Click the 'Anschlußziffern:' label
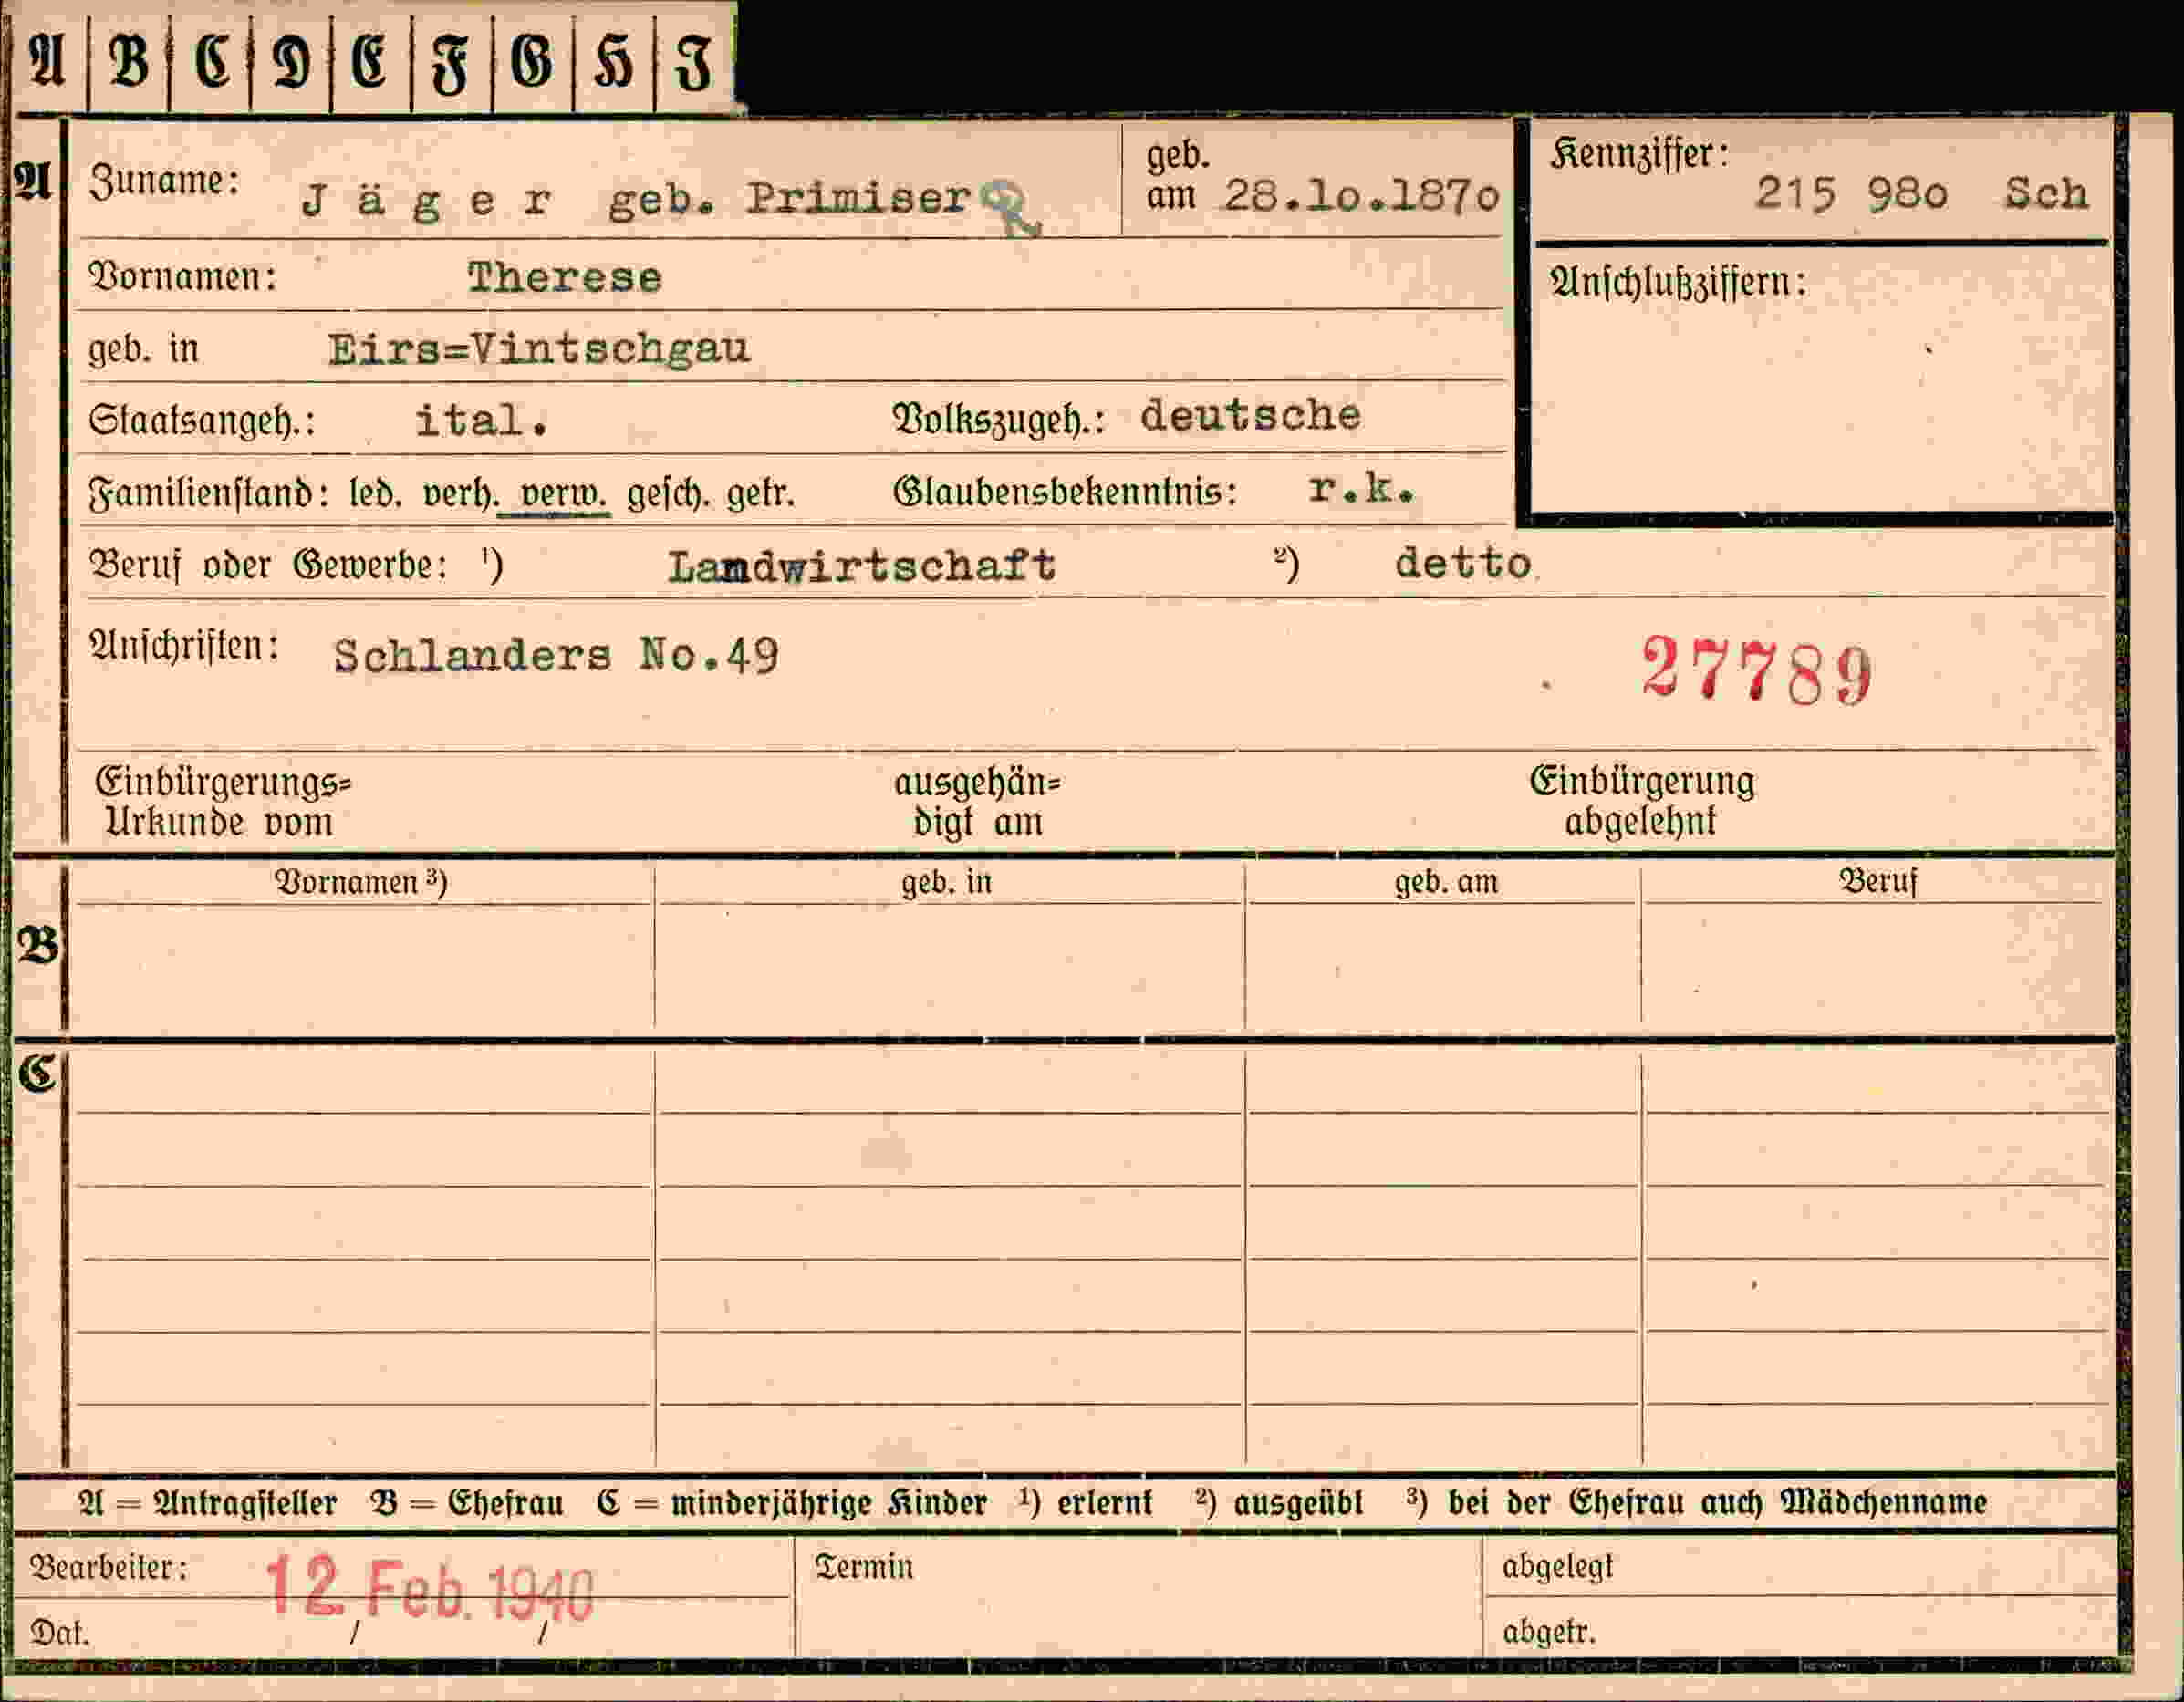2184x1702 pixels. (x=1679, y=282)
